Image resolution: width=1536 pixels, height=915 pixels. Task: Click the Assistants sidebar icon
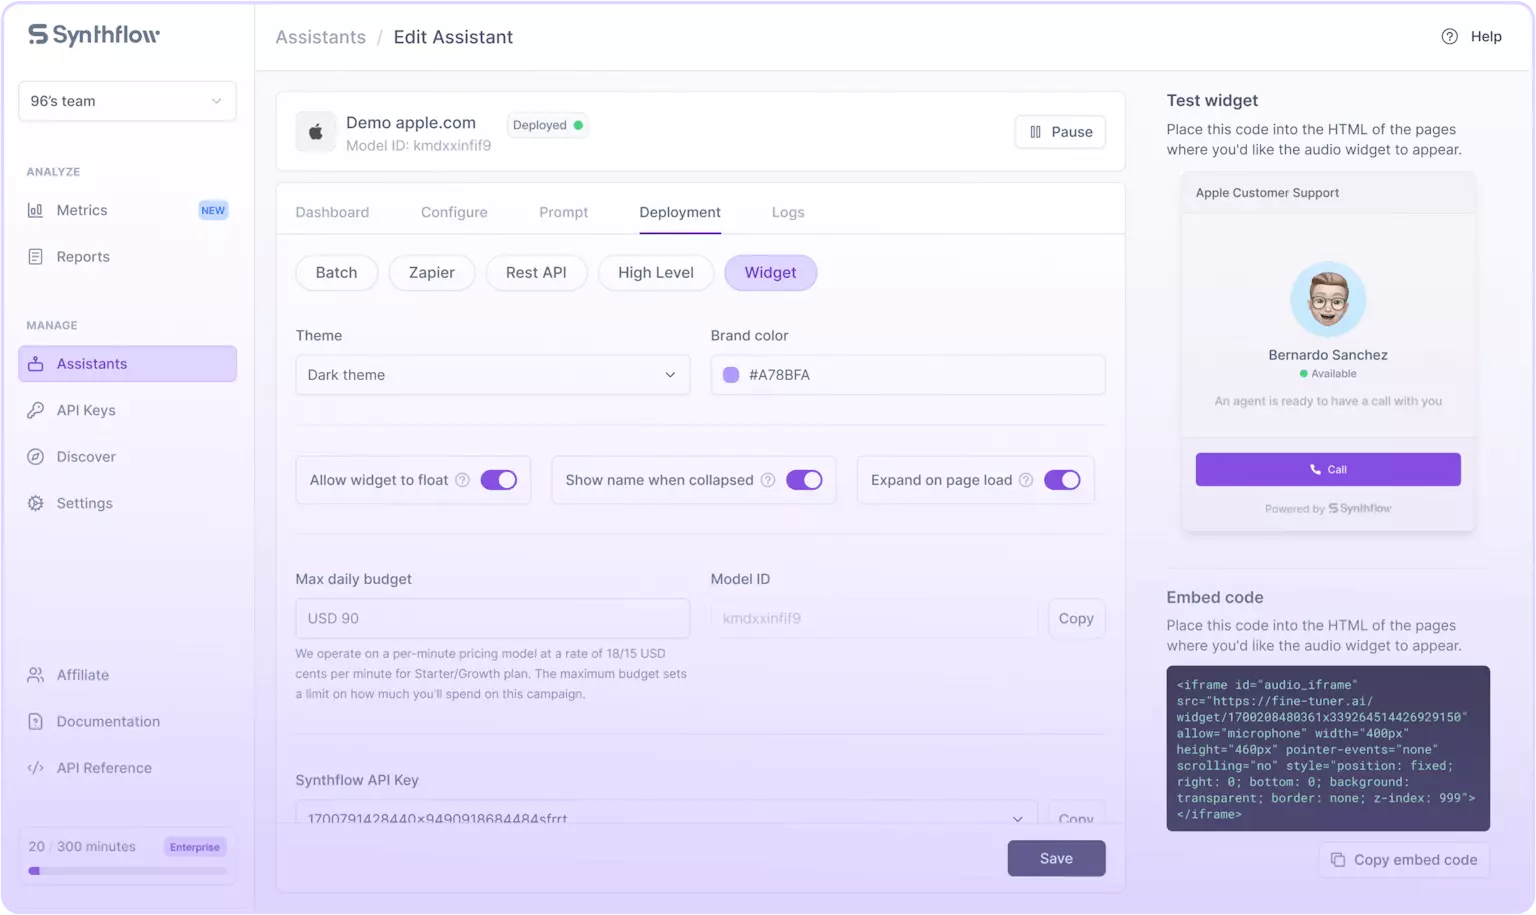point(34,363)
